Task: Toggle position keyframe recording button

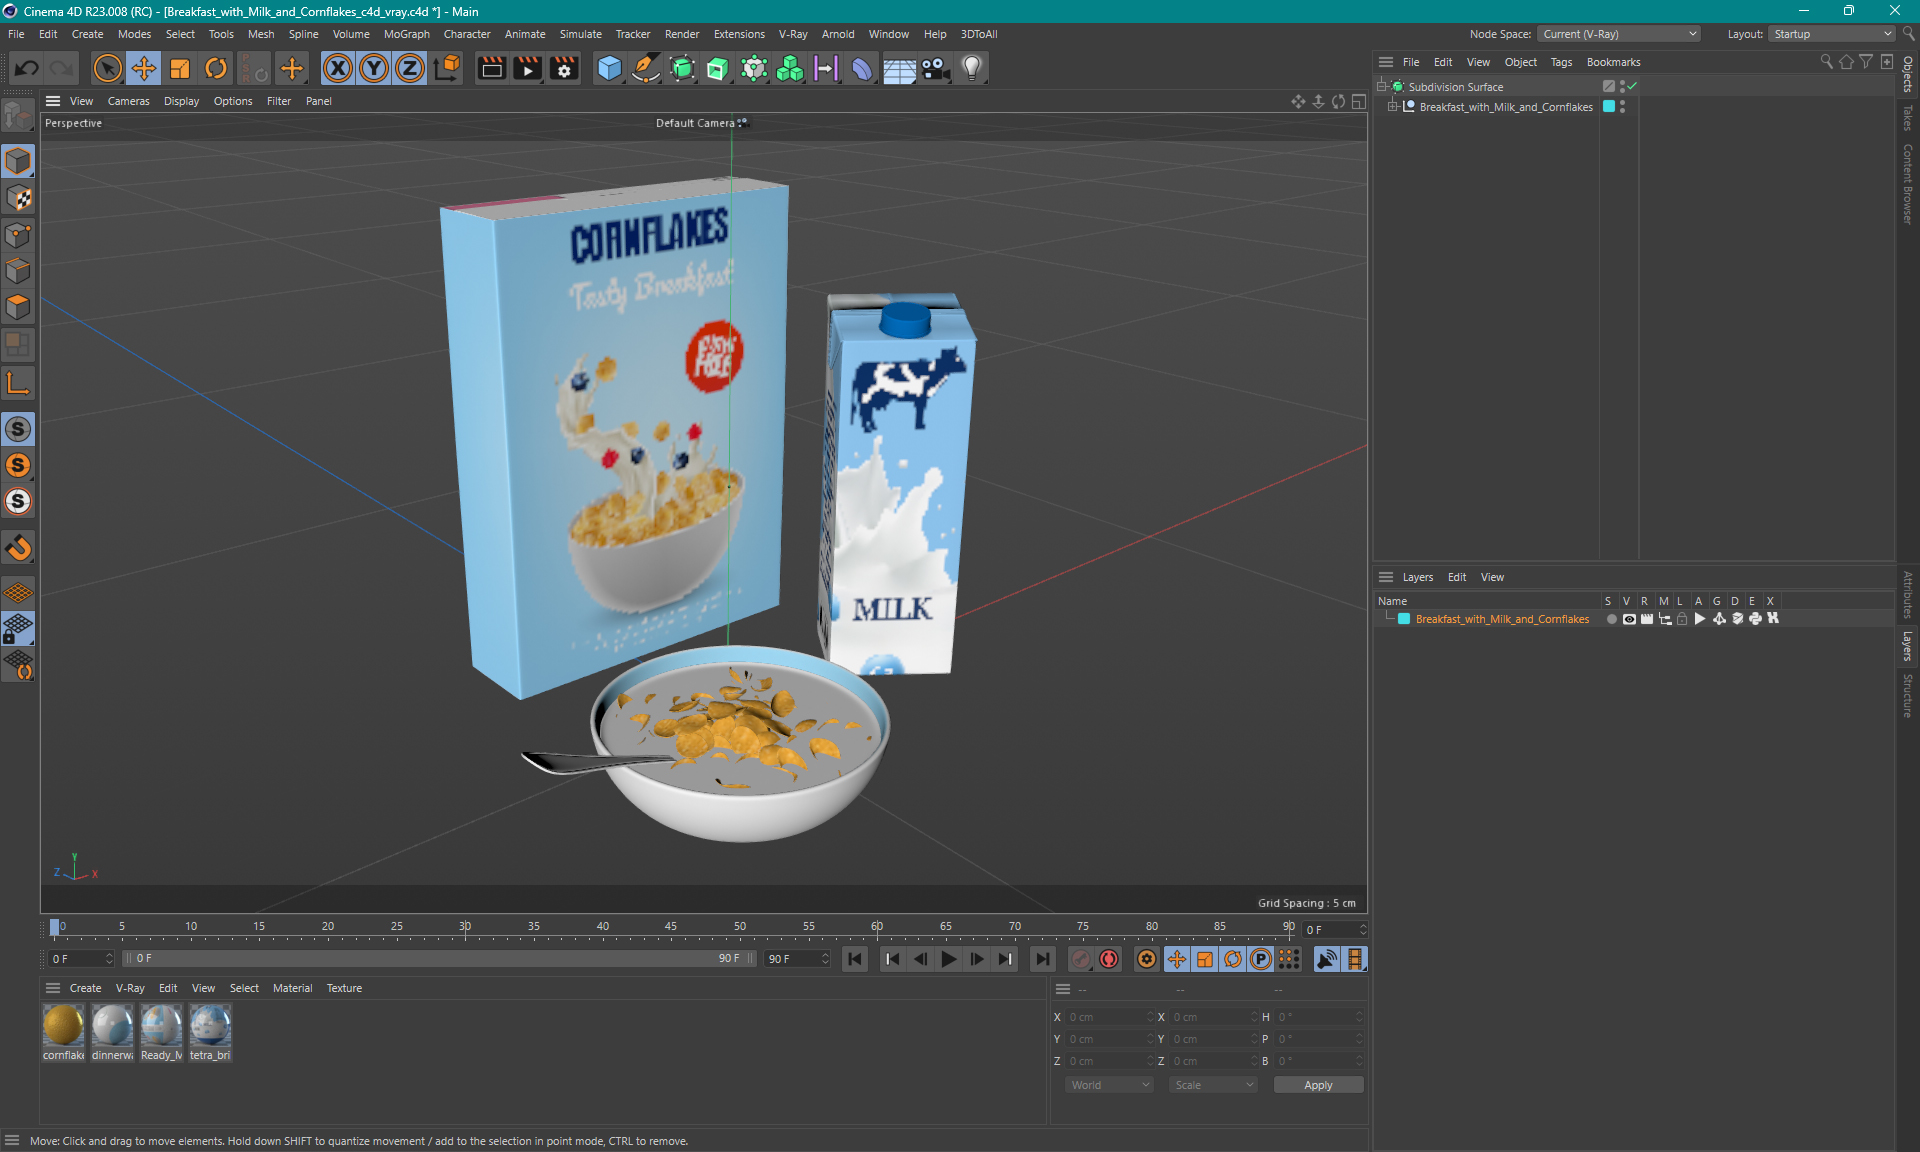Action: point(1177,959)
